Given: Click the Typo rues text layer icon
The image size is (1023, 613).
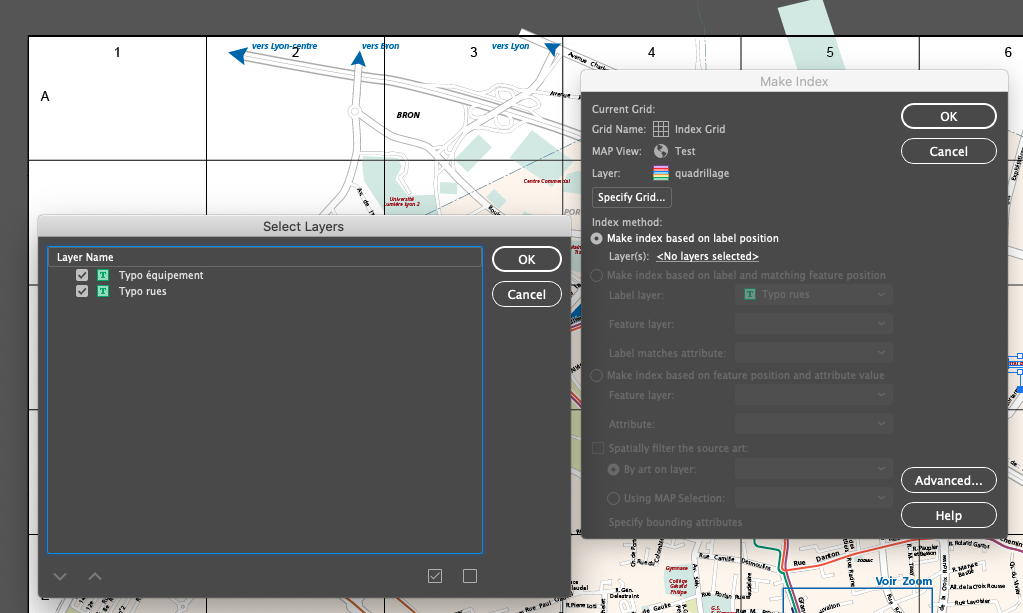Looking at the screenshot, I should tap(103, 292).
